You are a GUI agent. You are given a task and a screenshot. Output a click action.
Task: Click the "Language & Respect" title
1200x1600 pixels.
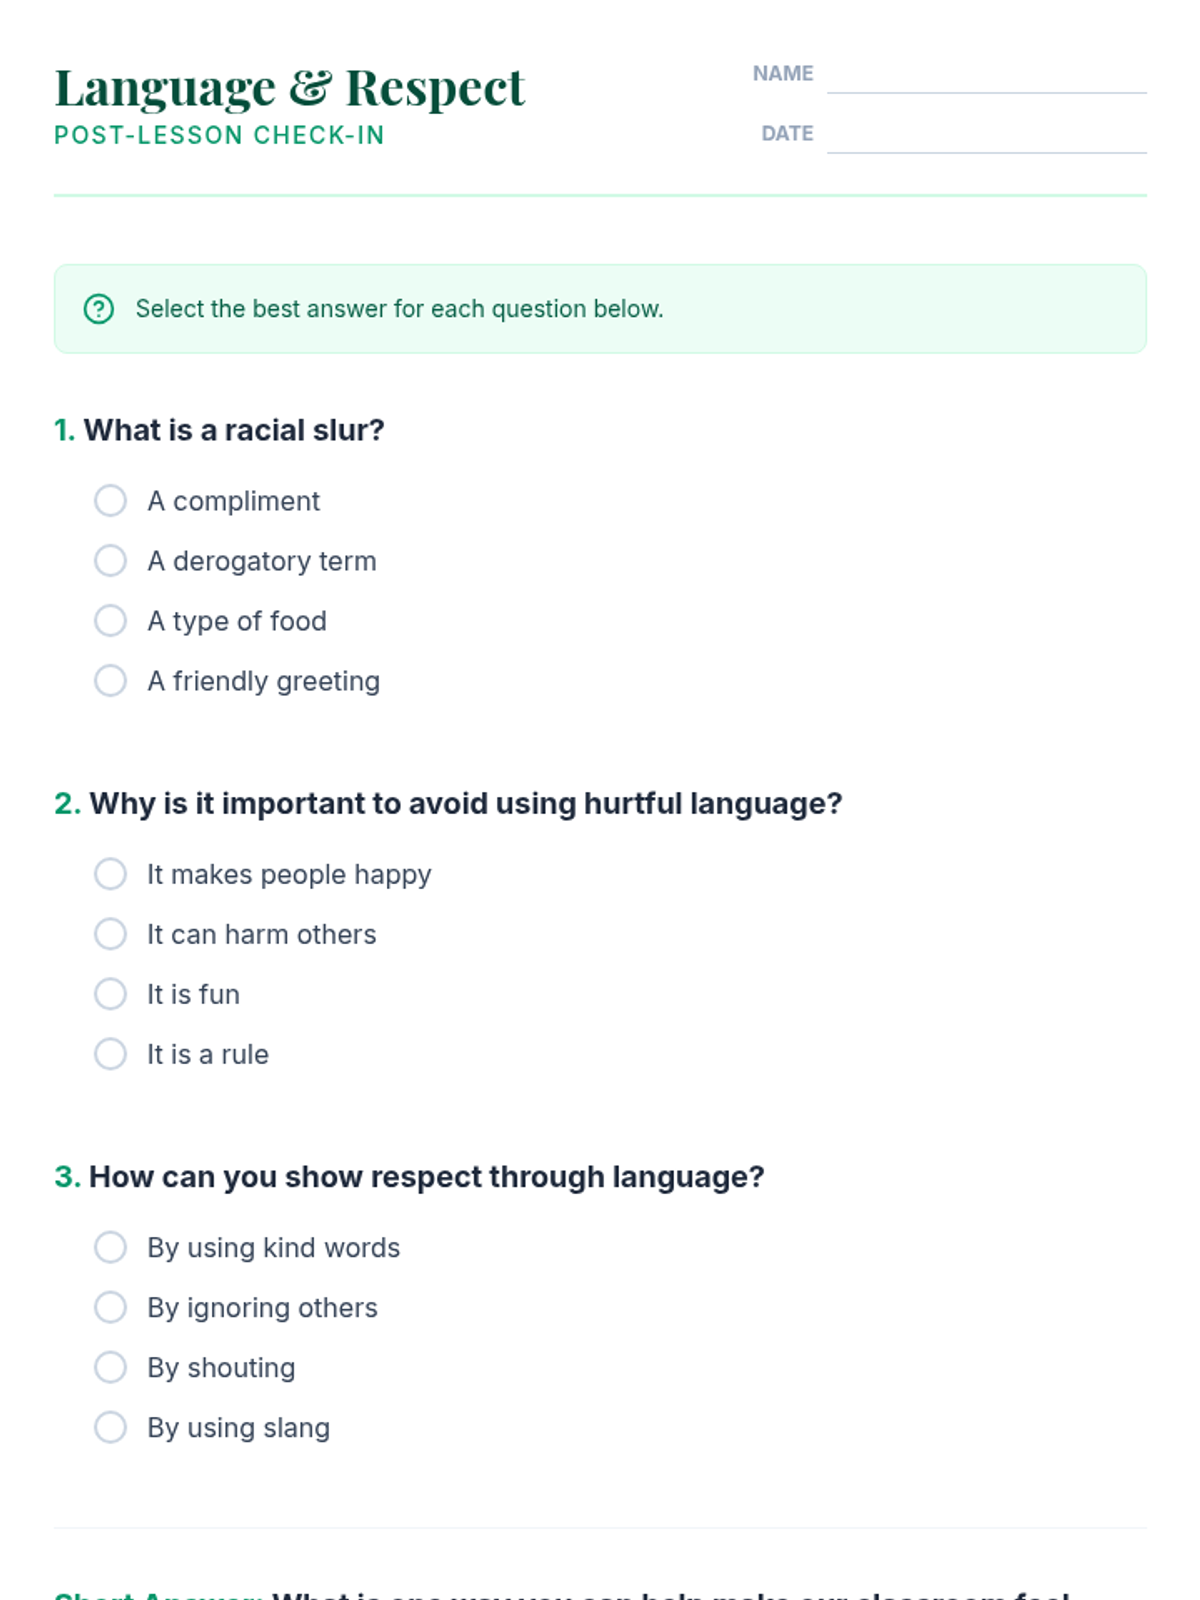289,88
